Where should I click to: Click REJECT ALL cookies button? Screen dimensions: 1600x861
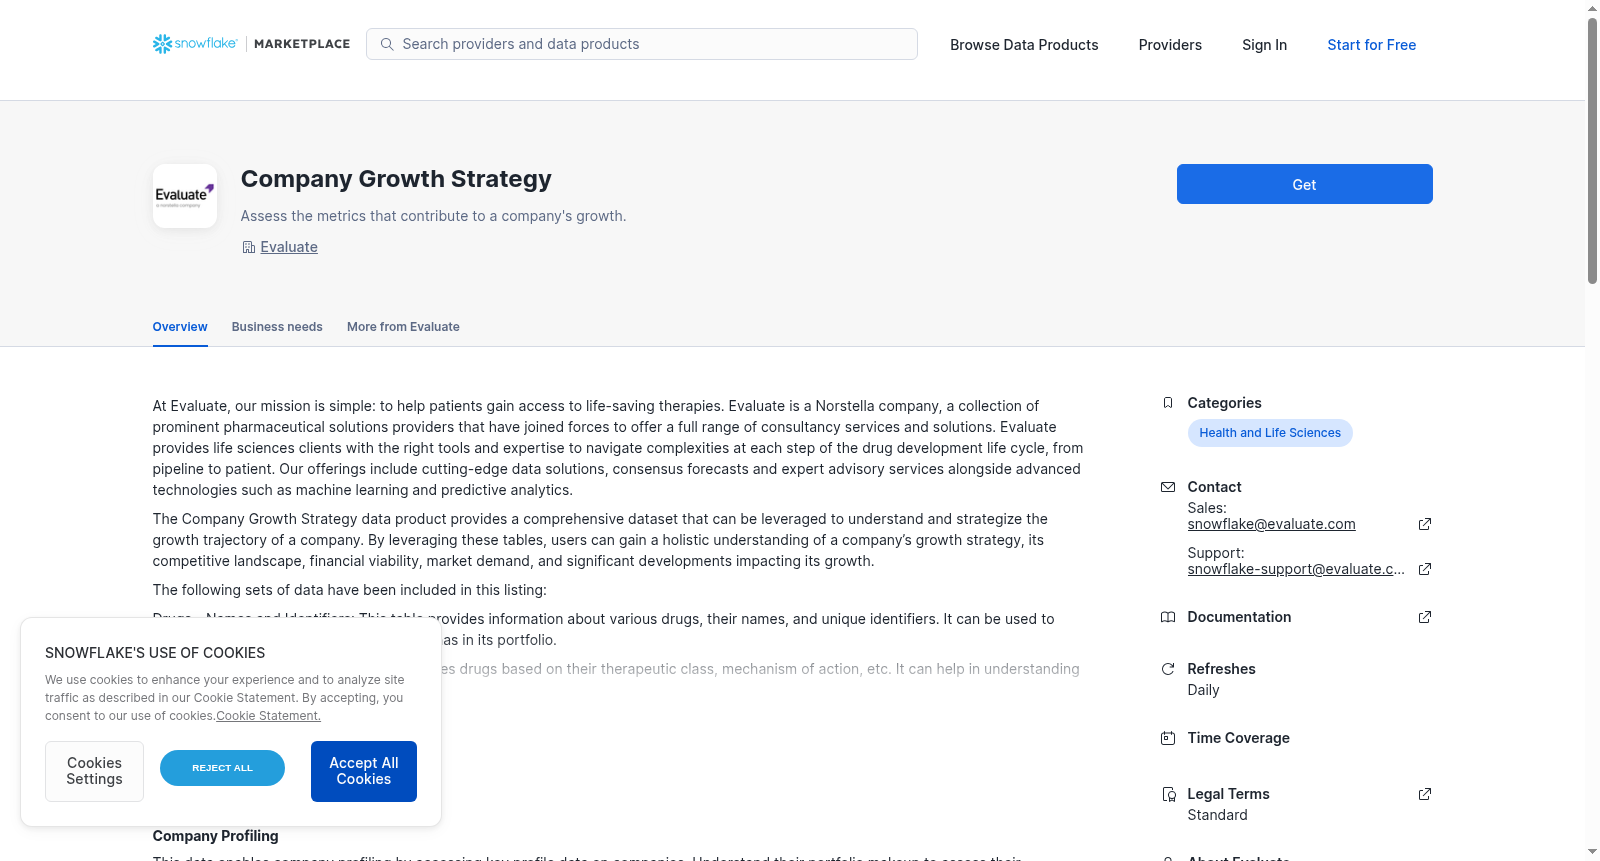[x=222, y=768]
